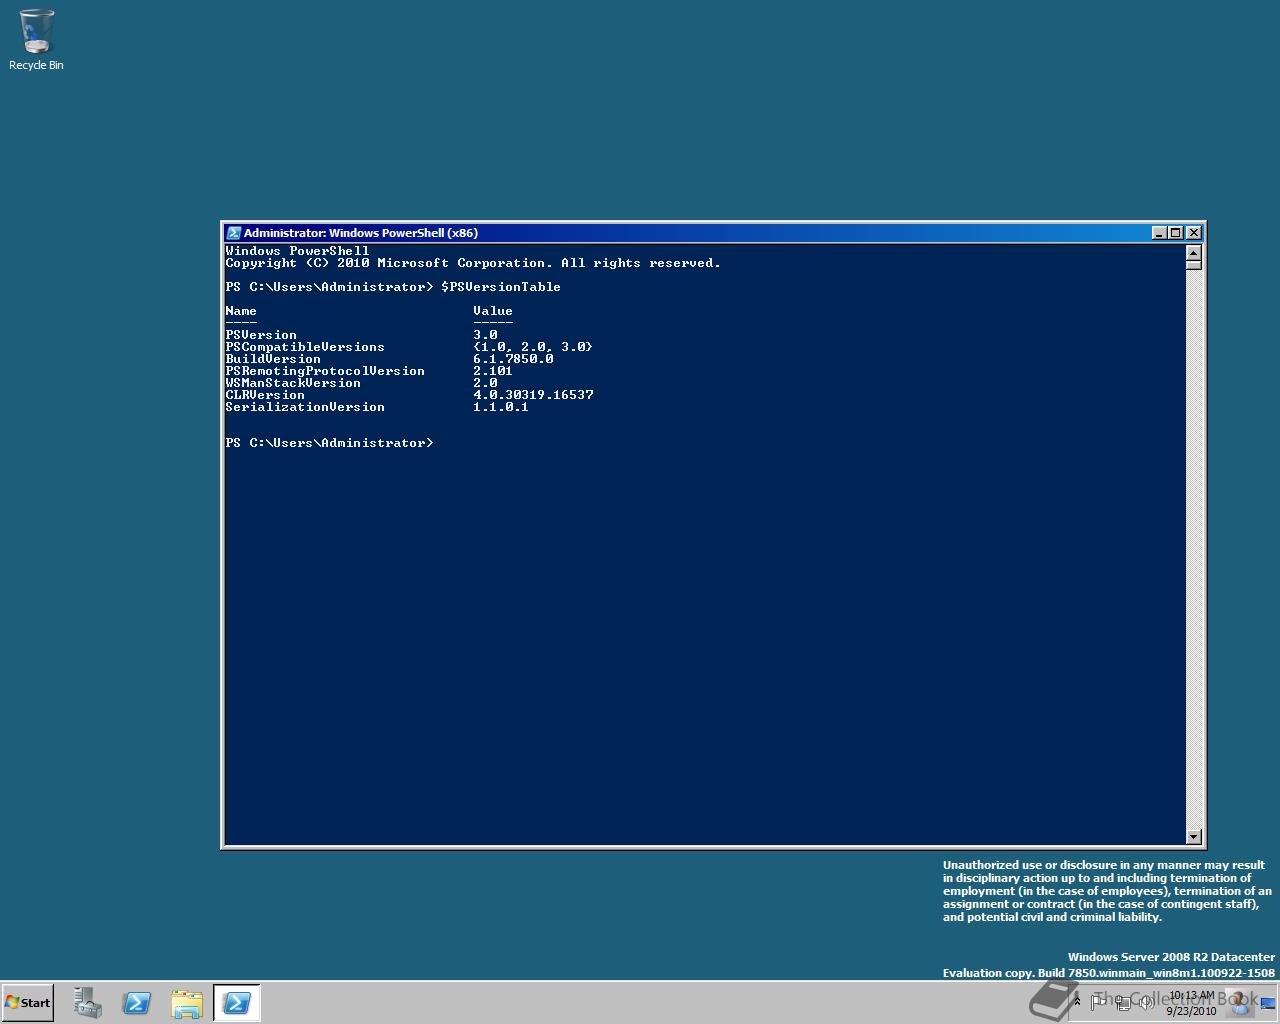
Task: Click the 'PSVersion' row name
Action: pyautogui.click(x=261, y=335)
